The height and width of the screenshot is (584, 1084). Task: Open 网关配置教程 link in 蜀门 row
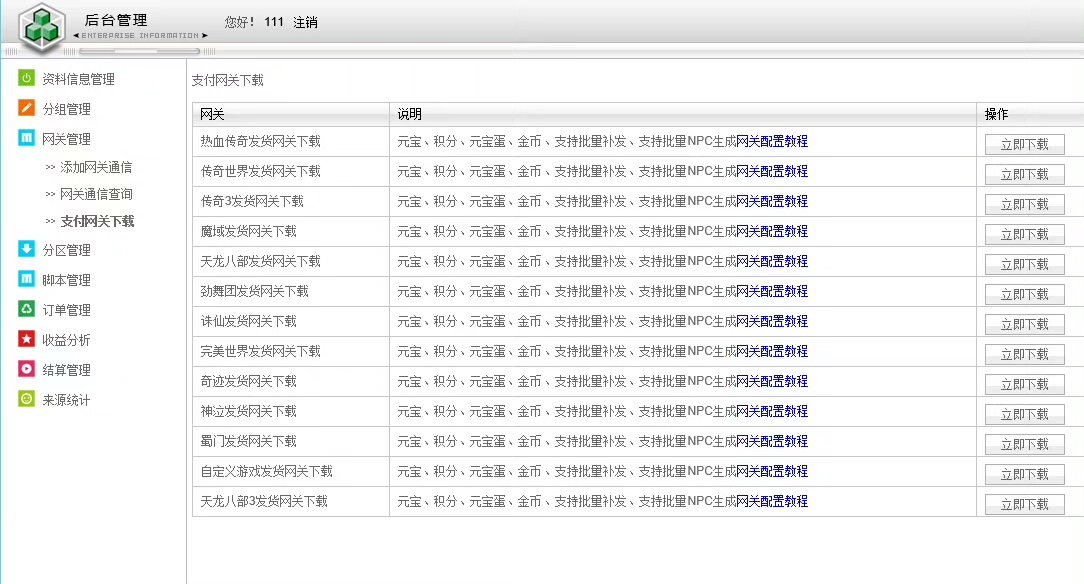click(x=772, y=442)
